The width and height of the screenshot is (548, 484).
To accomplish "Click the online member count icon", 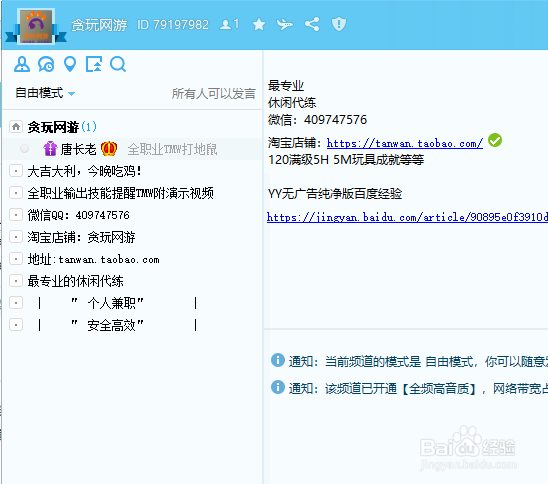I will (229, 24).
